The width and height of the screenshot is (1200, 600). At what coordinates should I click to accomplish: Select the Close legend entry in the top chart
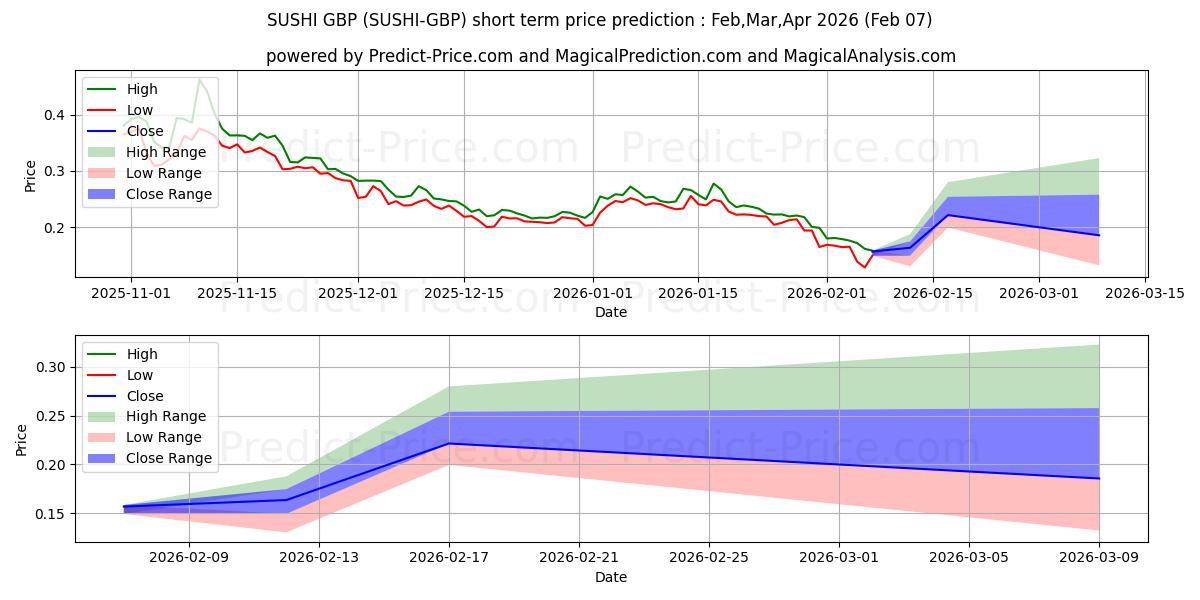click(x=145, y=131)
